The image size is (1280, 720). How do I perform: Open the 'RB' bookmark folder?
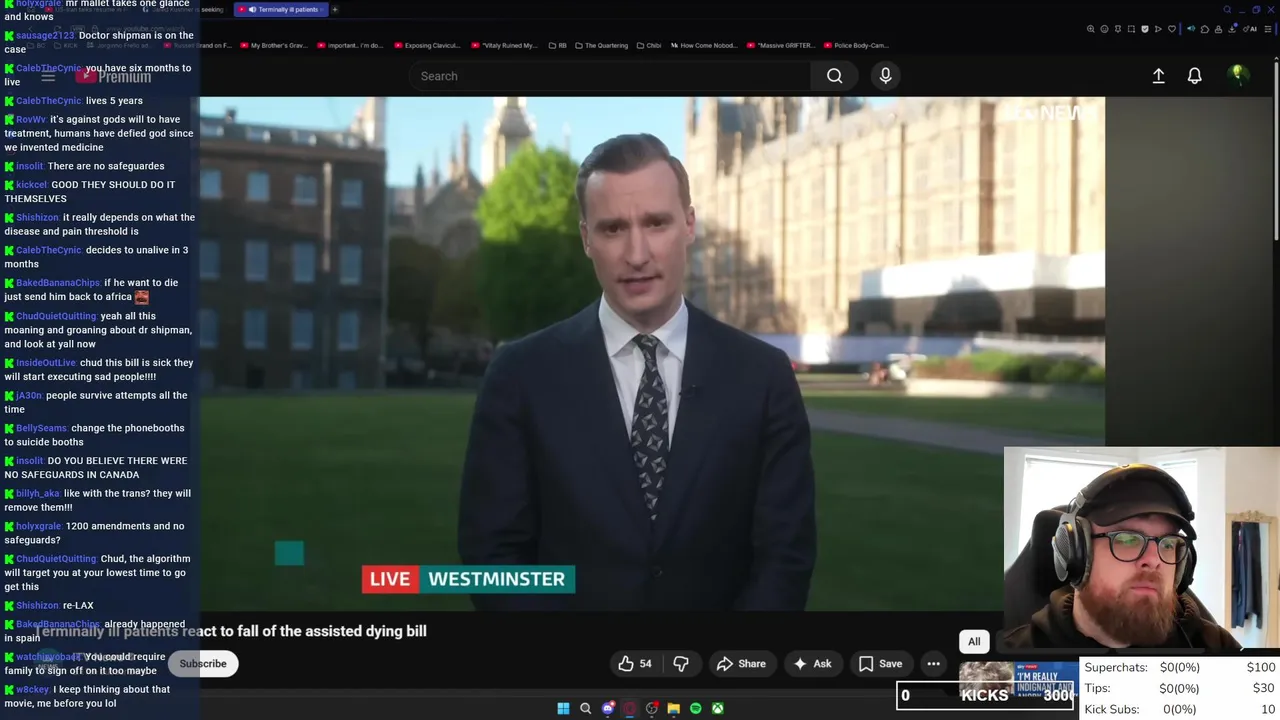(x=557, y=45)
